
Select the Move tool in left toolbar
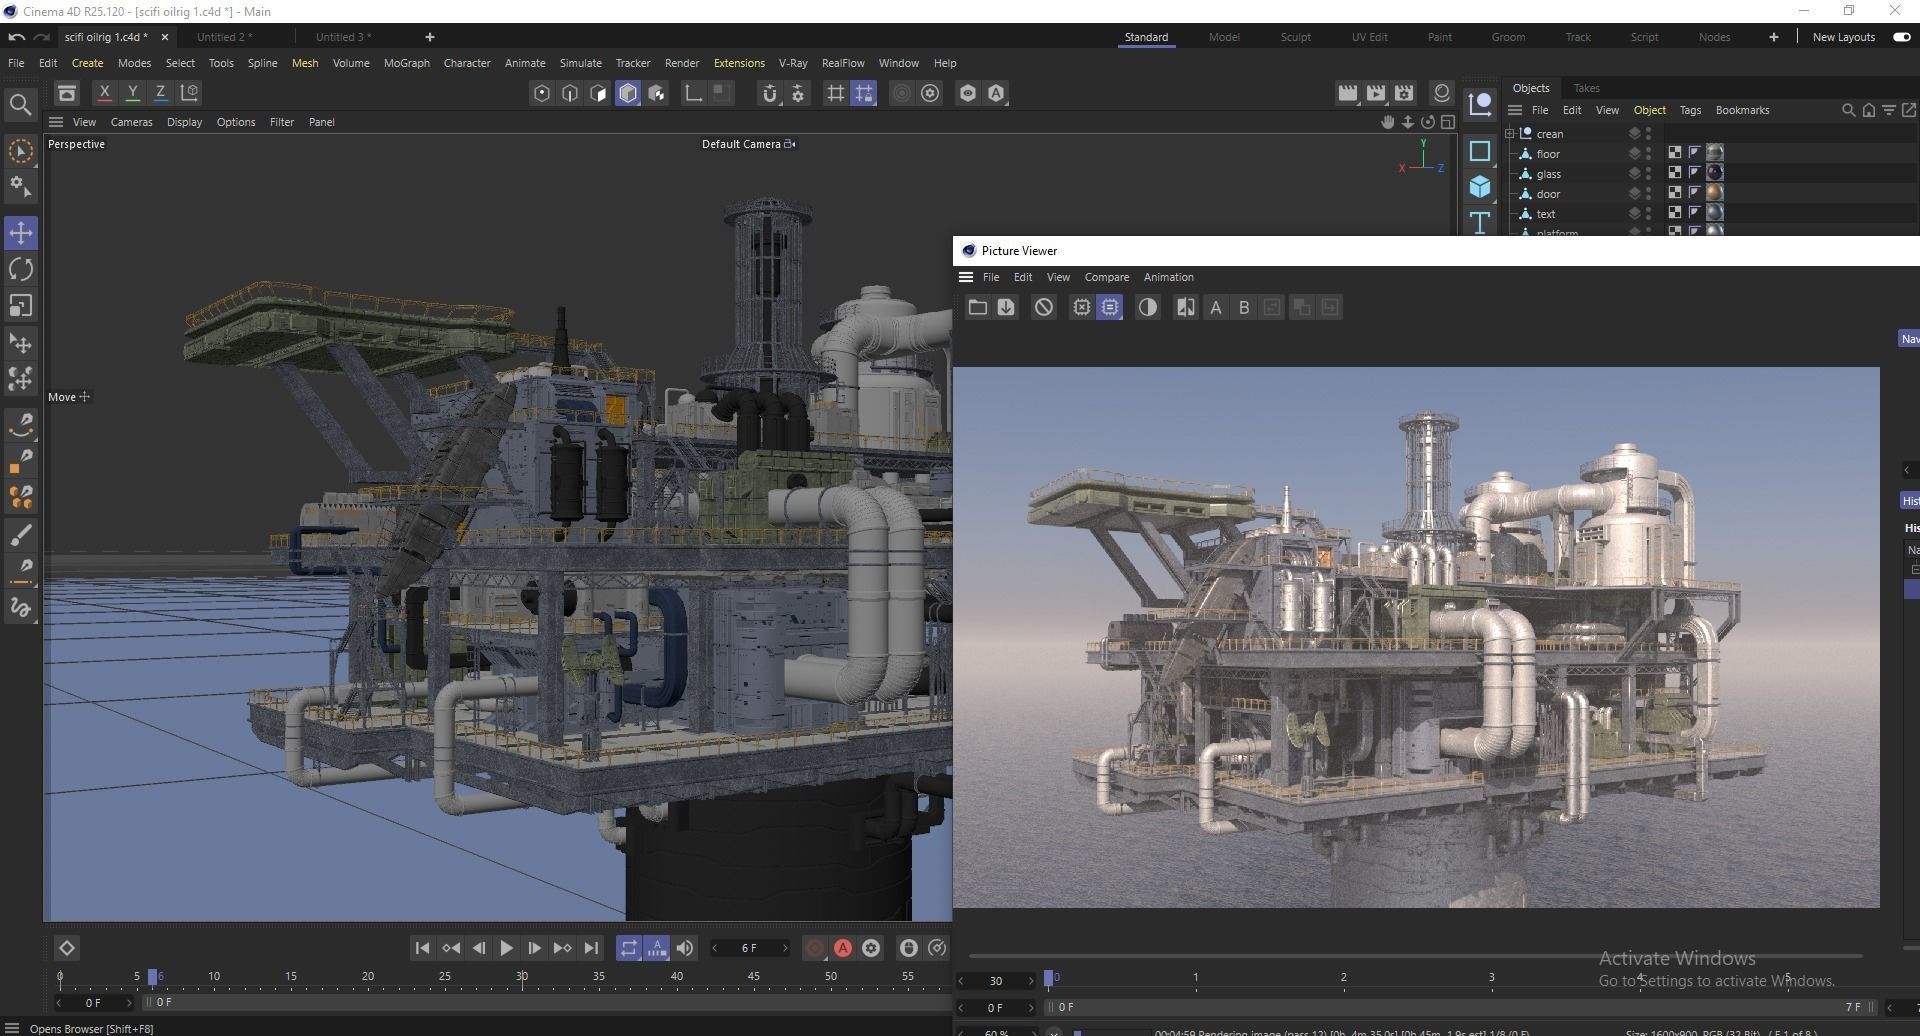pos(21,233)
